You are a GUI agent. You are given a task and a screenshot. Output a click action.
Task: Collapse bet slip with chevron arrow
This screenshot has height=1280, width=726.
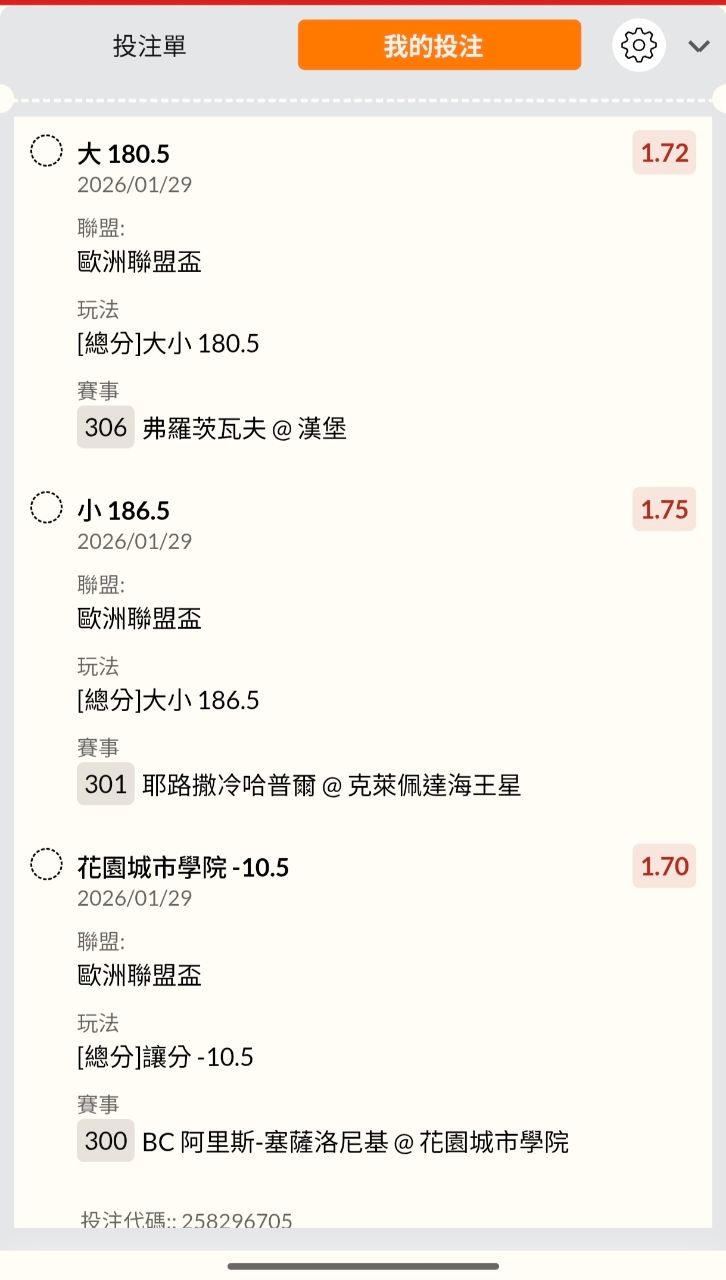(x=699, y=46)
